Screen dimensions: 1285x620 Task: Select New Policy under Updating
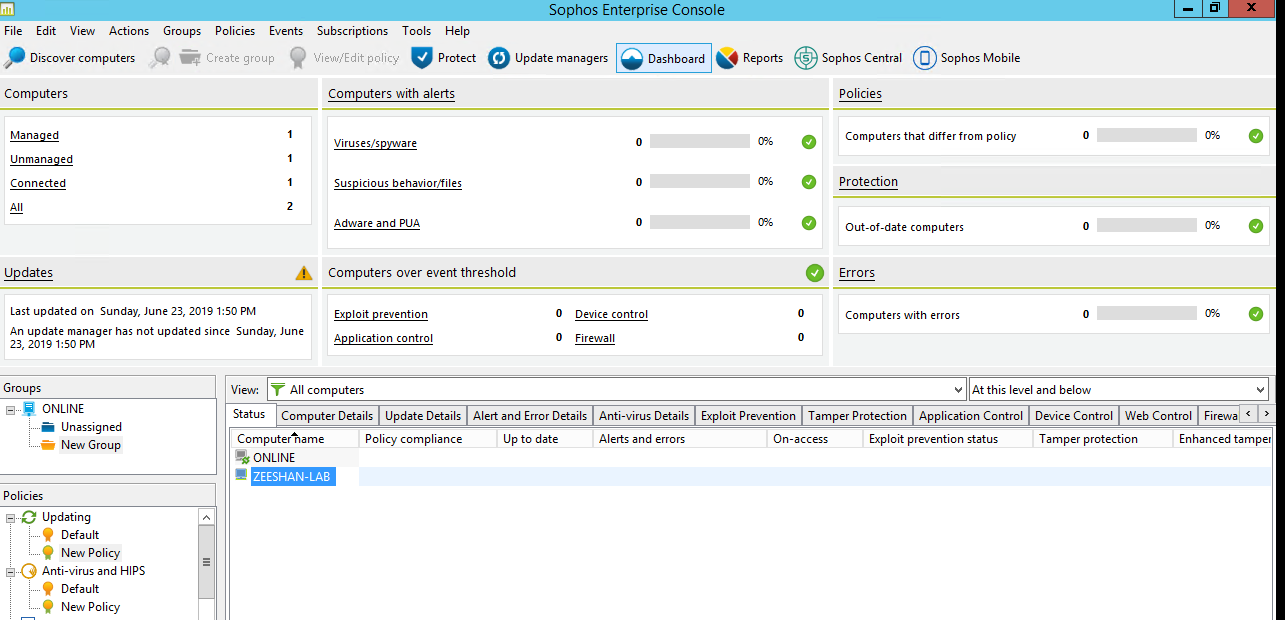coord(90,553)
